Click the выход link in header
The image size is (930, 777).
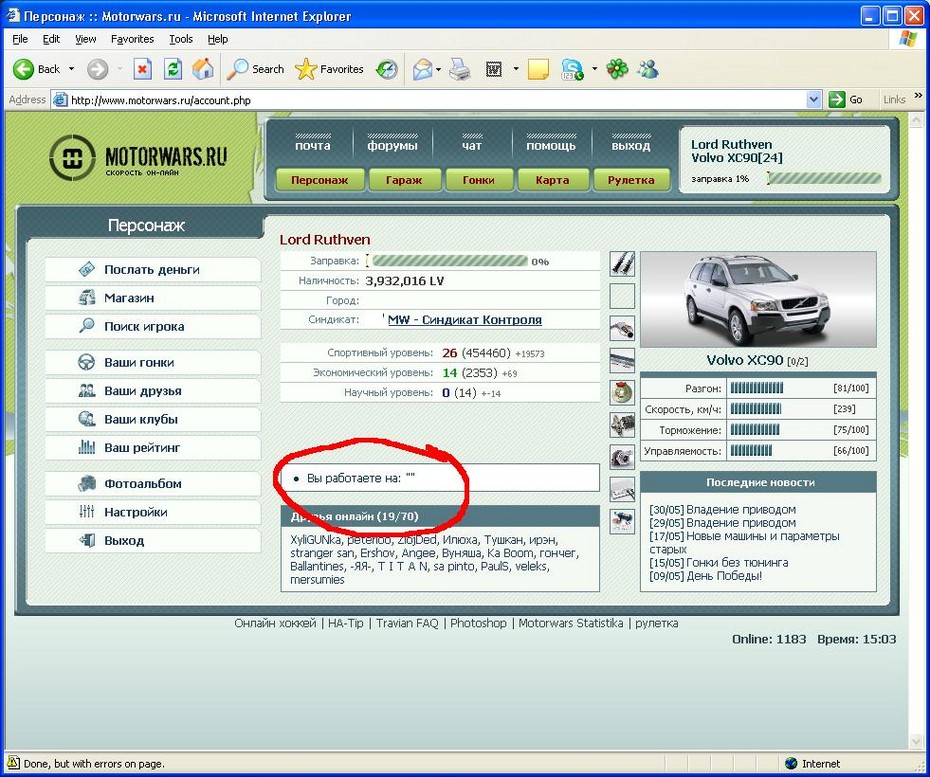[x=631, y=145]
